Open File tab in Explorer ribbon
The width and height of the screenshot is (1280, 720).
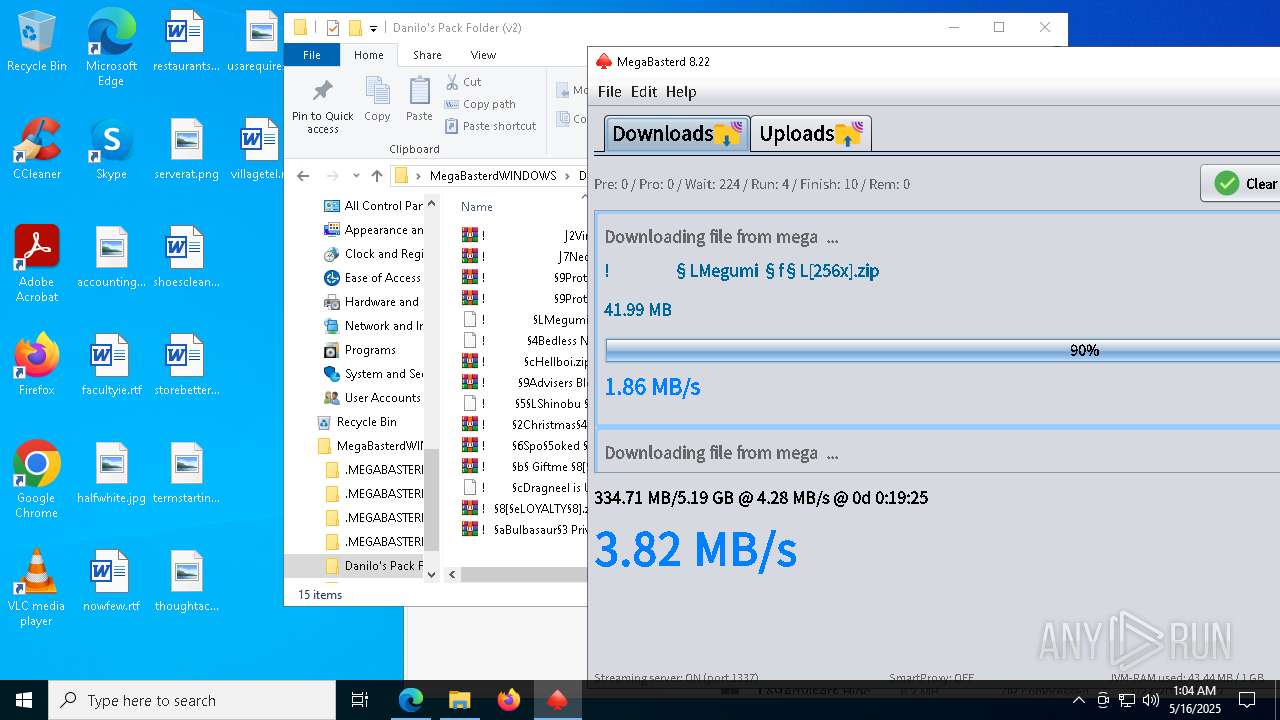click(x=312, y=55)
